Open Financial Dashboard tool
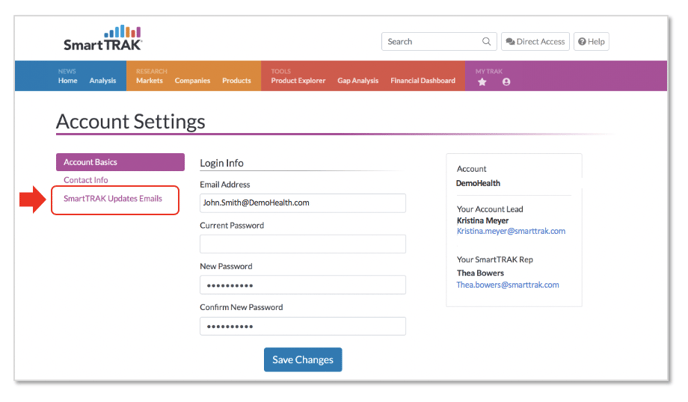This screenshot has width=688, height=402. tap(423, 81)
